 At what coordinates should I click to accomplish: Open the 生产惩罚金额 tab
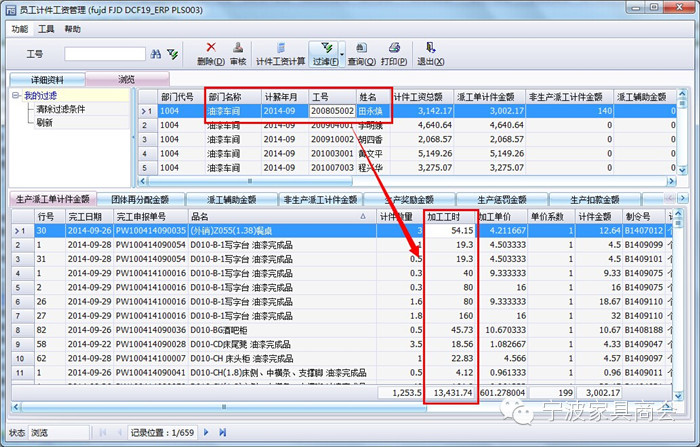[x=502, y=200]
